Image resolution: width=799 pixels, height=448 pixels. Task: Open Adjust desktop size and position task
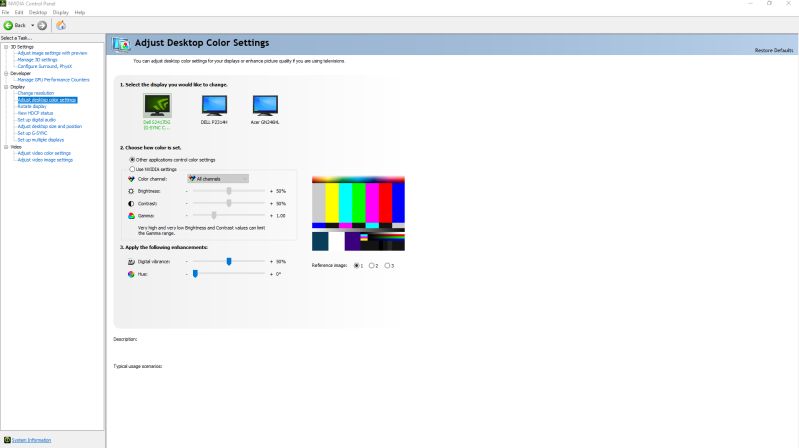tap(50, 126)
